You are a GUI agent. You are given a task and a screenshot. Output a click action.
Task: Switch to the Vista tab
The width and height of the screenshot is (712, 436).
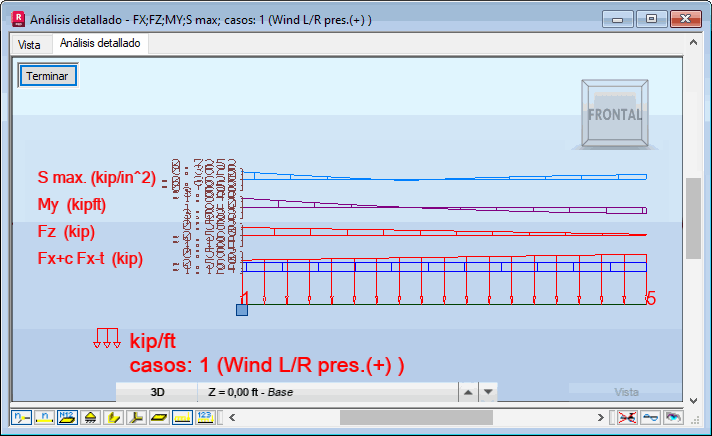click(x=29, y=45)
